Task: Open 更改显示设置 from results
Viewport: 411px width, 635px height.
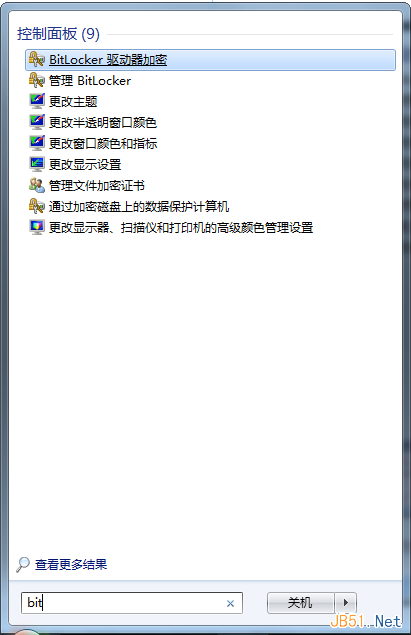Action: 85,164
